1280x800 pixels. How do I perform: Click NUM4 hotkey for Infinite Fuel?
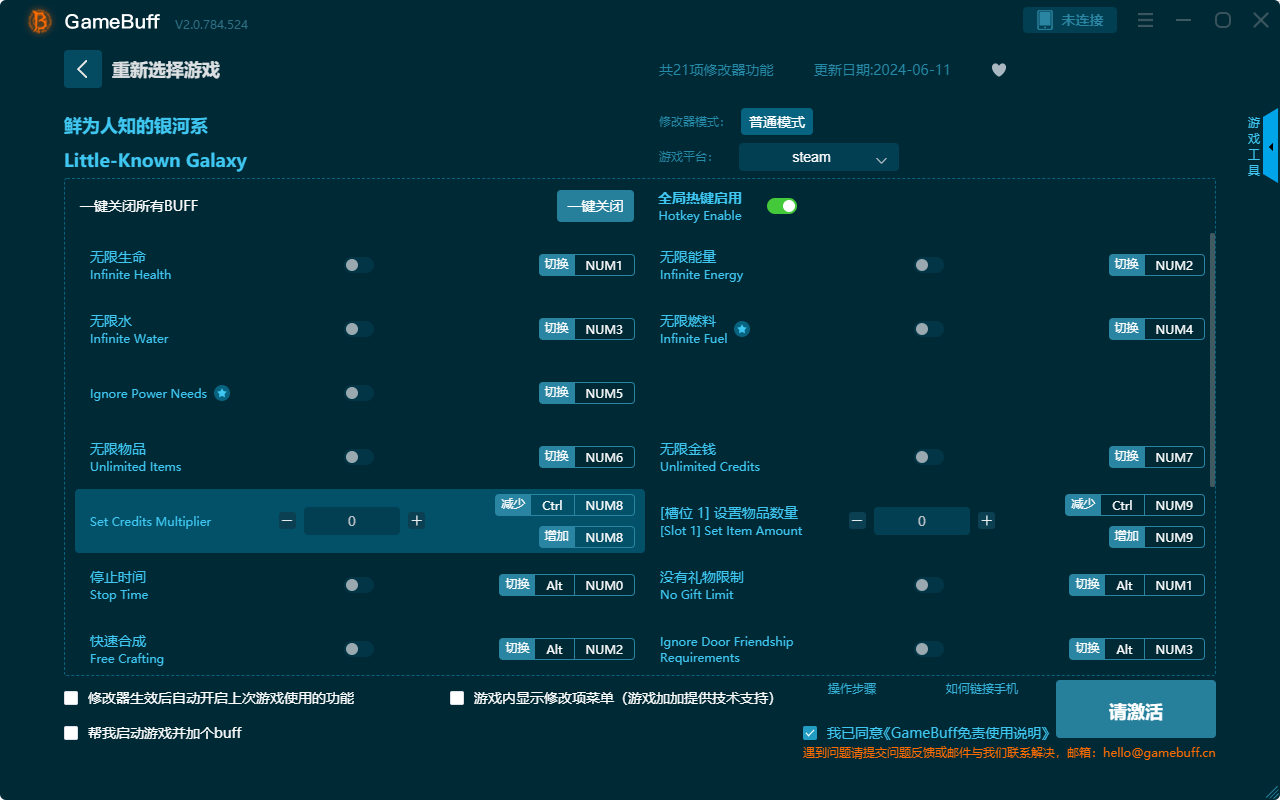1174,329
